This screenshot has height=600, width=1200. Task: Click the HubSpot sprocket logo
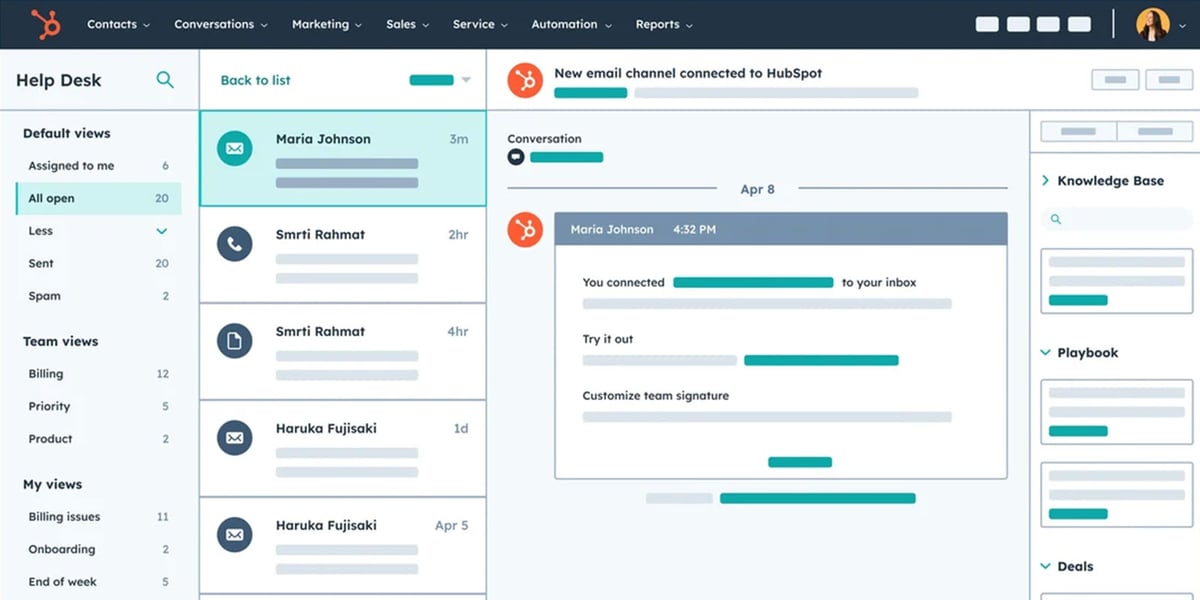tap(44, 24)
